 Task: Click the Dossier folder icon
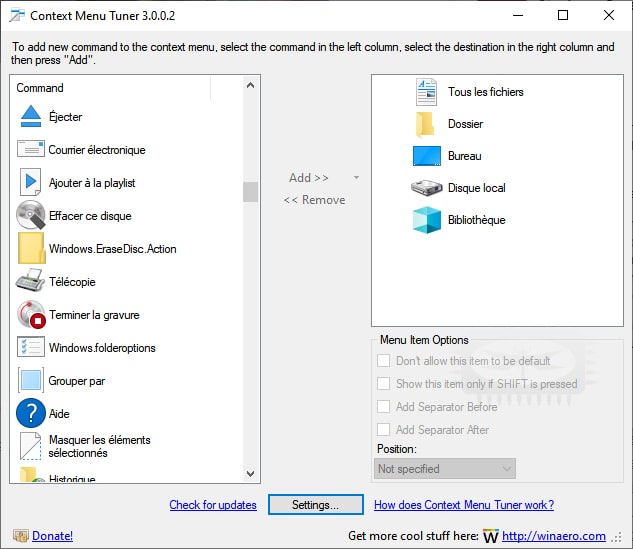[425, 124]
